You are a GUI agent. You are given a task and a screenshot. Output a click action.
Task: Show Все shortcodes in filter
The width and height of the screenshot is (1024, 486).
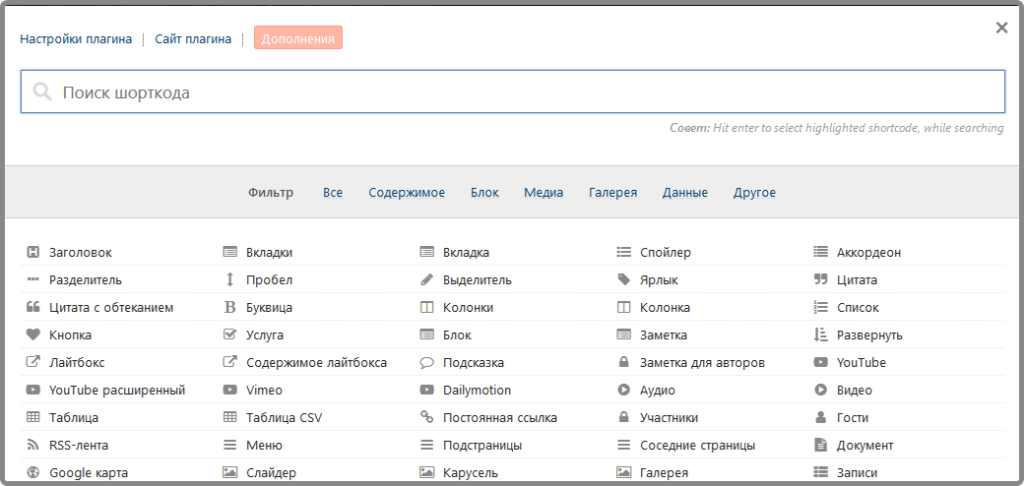332,193
